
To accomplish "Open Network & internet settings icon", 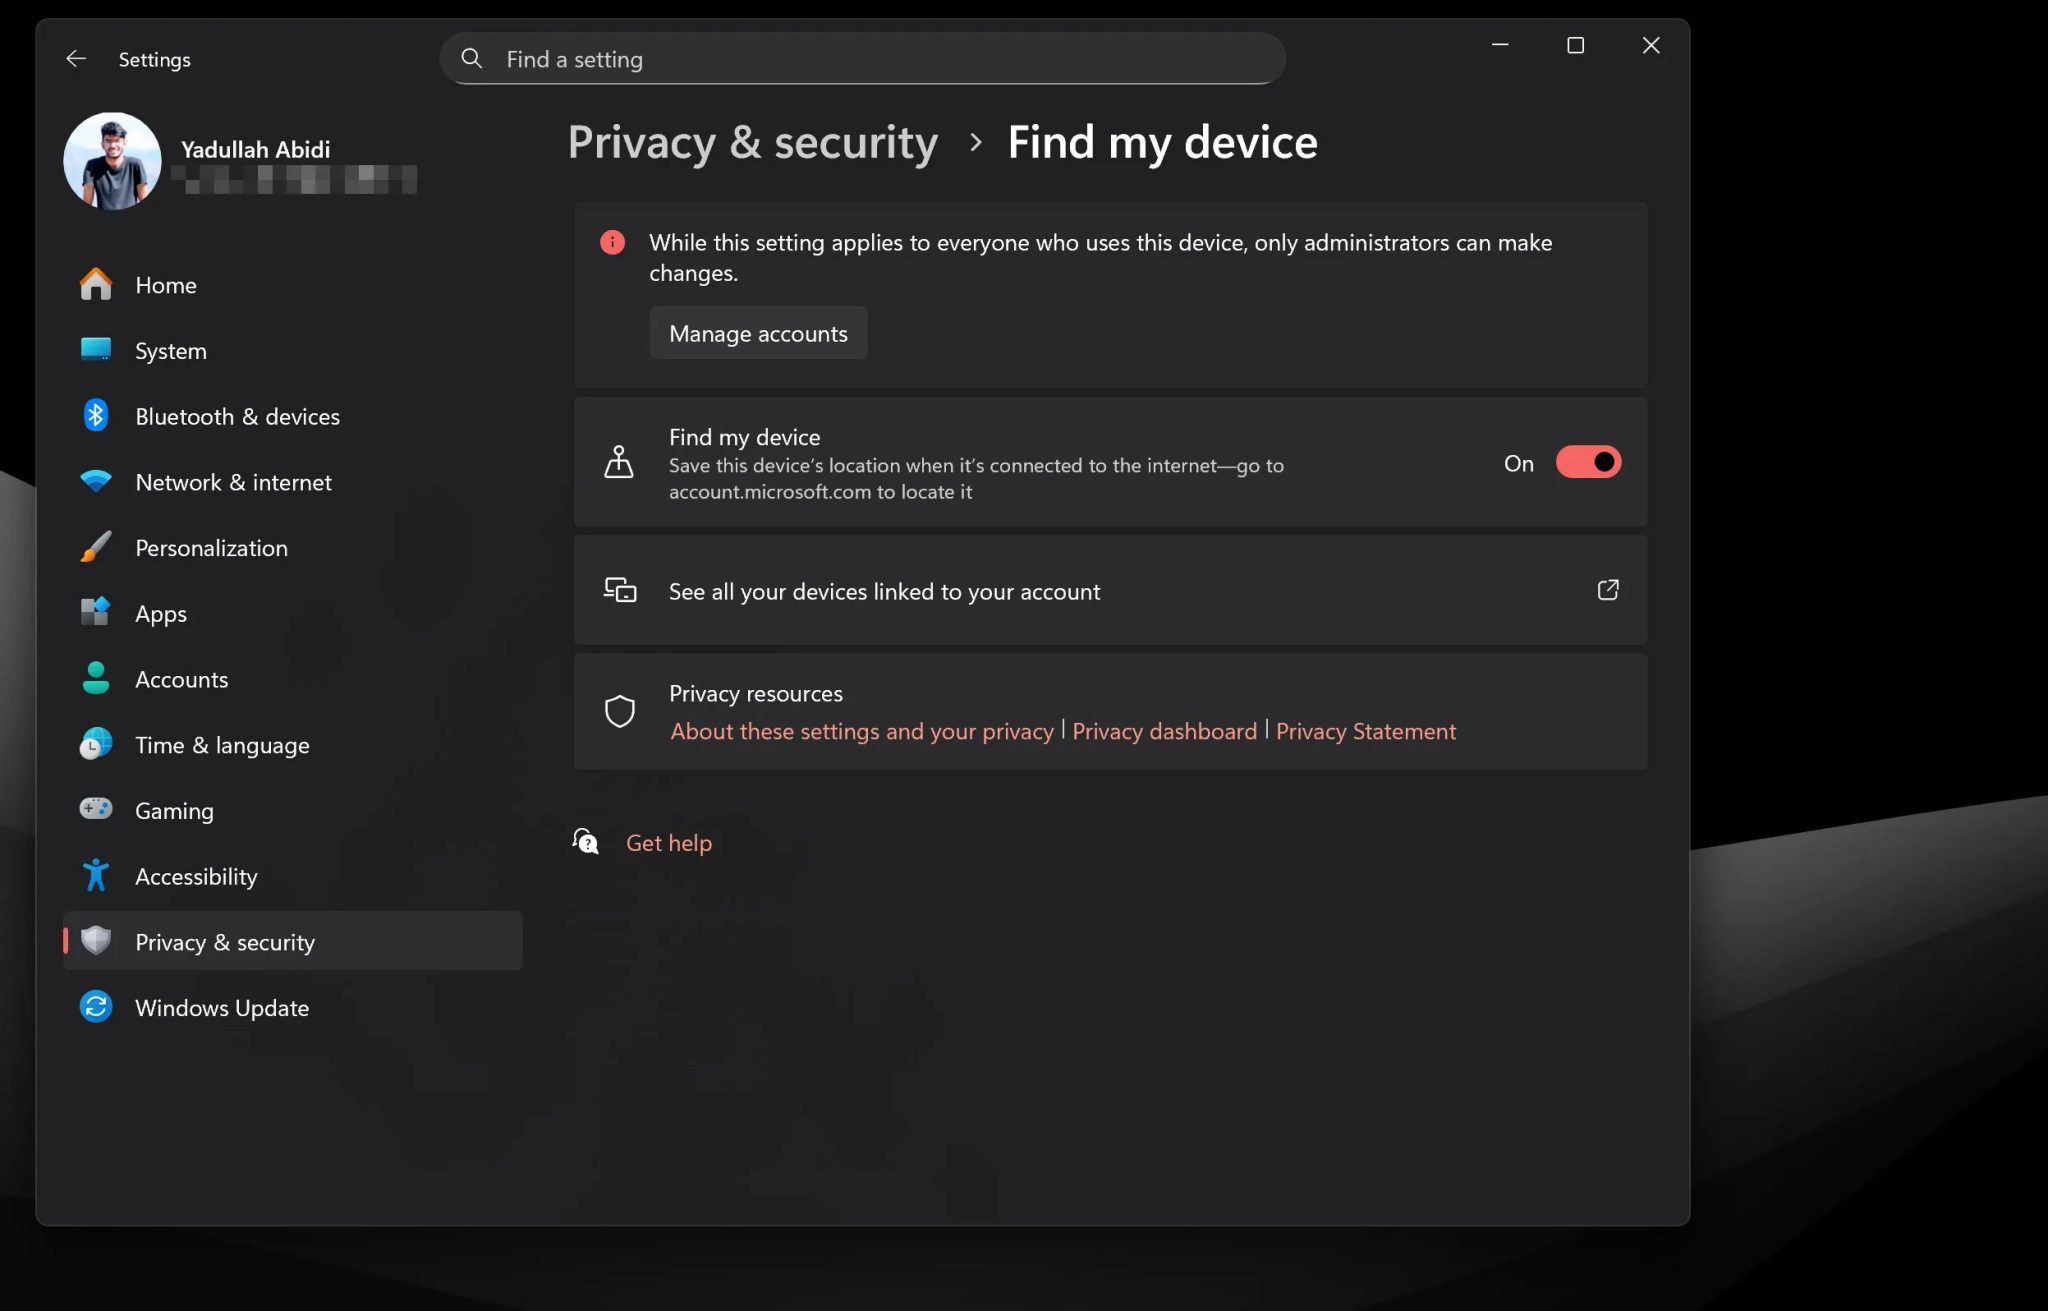I will click(x=95, y=481).
